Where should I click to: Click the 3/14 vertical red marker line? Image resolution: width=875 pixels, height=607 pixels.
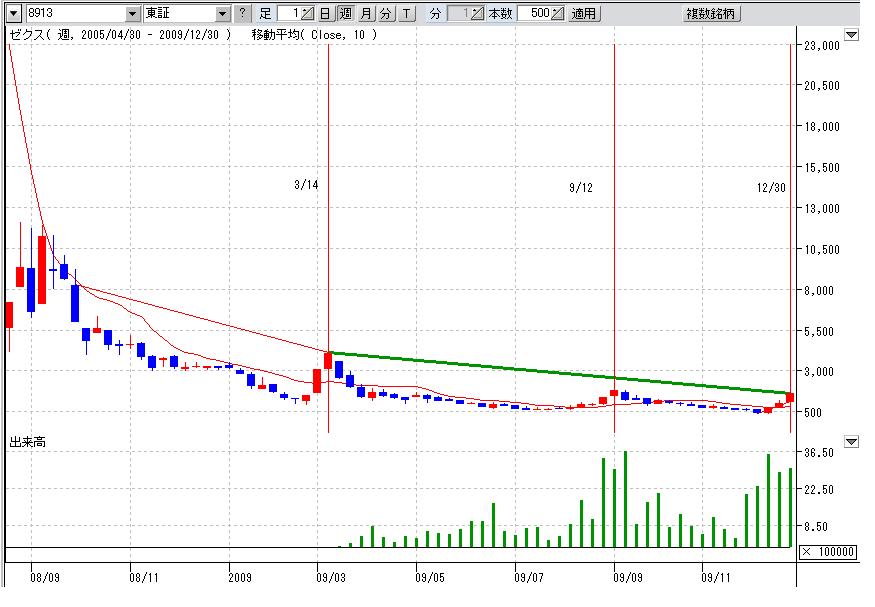(328, 250)
